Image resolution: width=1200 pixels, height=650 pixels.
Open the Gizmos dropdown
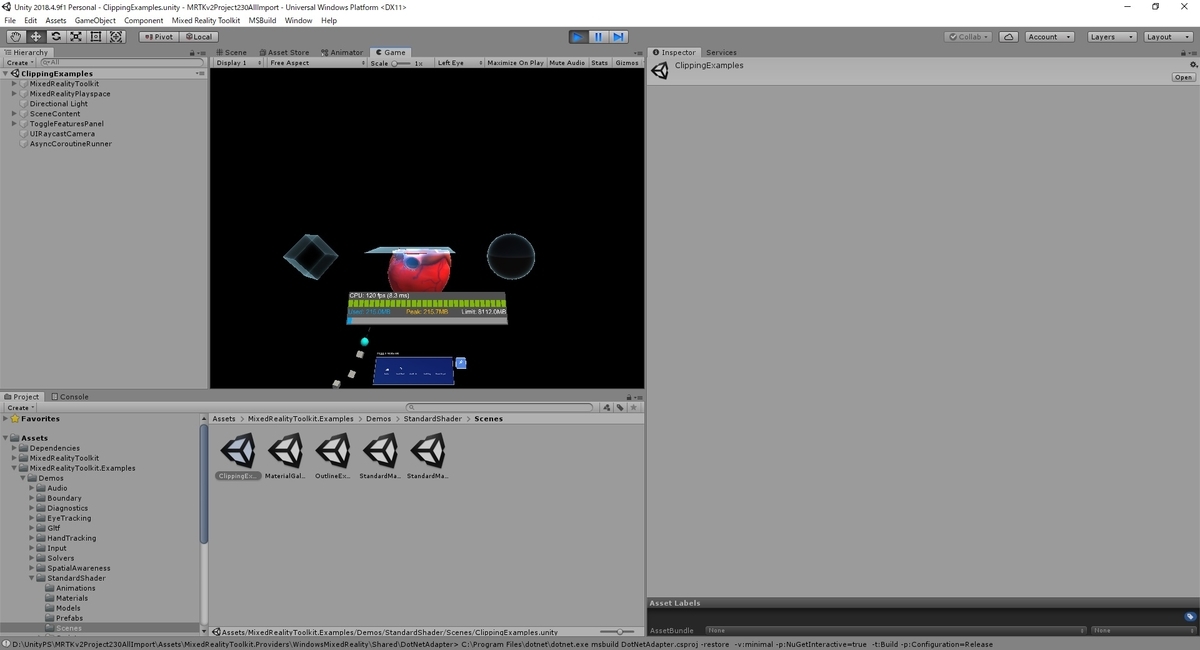tap(627, 63)
